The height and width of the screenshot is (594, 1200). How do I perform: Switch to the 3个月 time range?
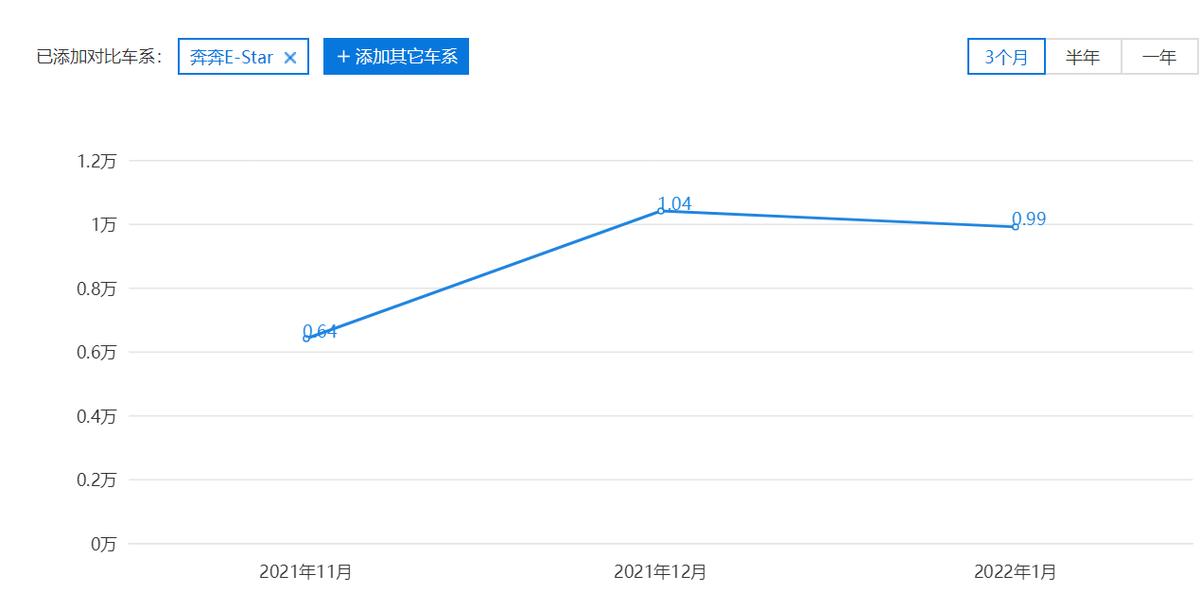click(x=1006, y=57)
